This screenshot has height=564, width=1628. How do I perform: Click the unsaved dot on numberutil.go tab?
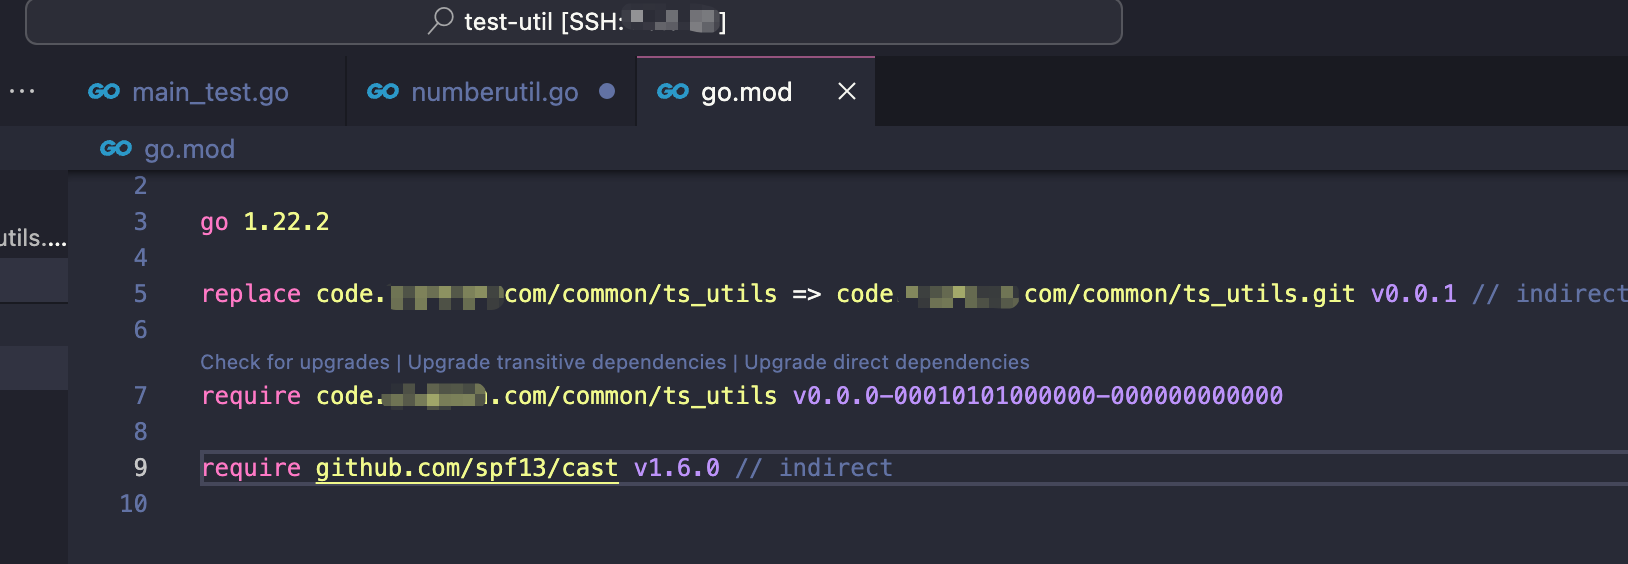607,91
